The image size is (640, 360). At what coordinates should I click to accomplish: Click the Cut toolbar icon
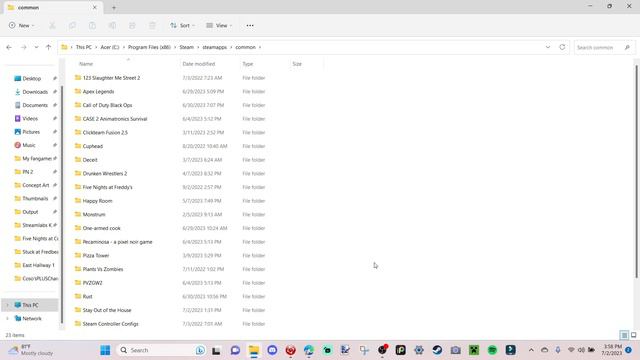pyautogui.click(x=52, y=26)
